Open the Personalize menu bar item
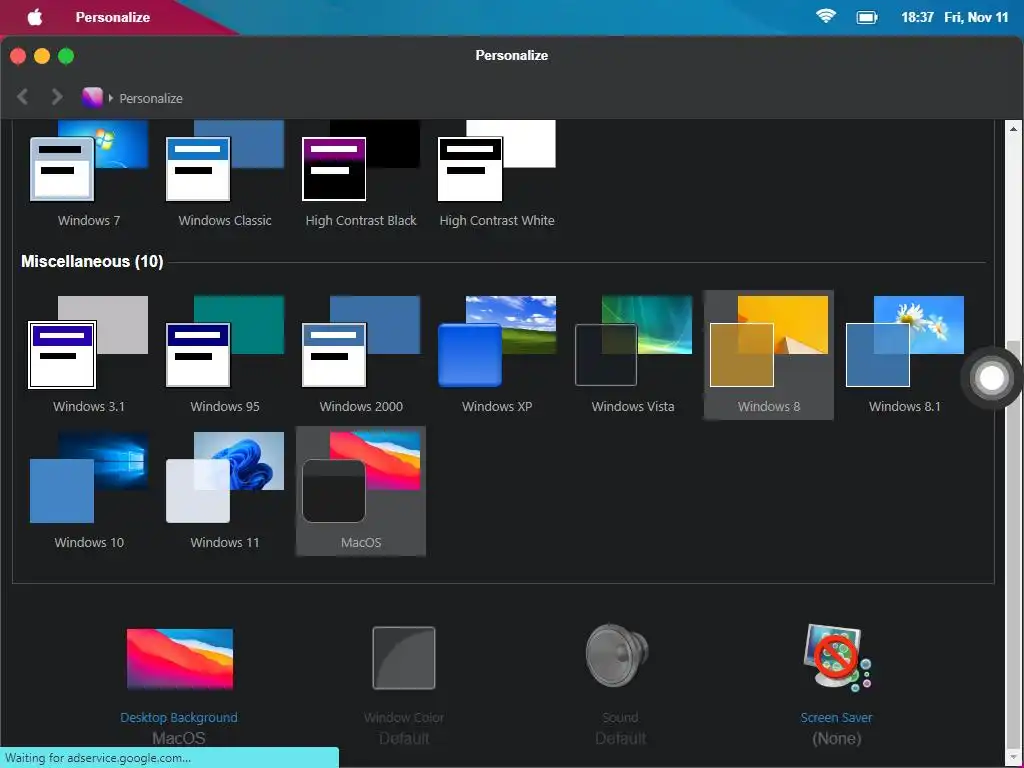 click(x=113, y=17)
